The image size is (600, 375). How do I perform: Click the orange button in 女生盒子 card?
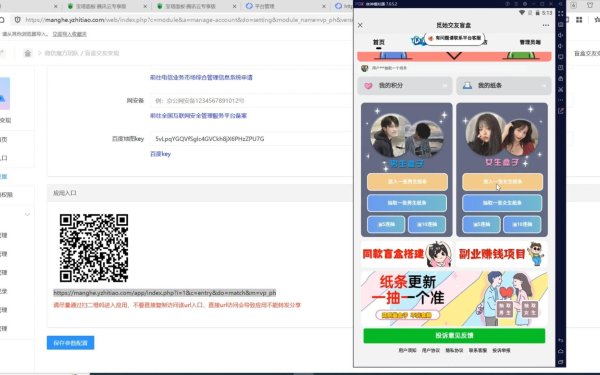click(502, 182)
